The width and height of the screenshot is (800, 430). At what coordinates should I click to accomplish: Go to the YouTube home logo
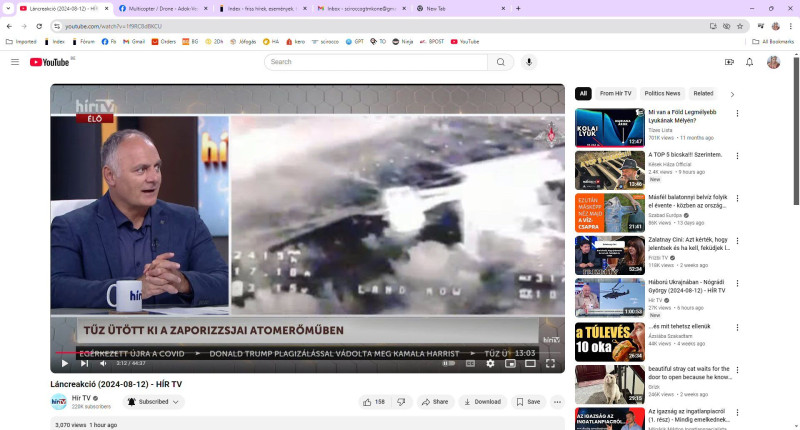point(49,62)
